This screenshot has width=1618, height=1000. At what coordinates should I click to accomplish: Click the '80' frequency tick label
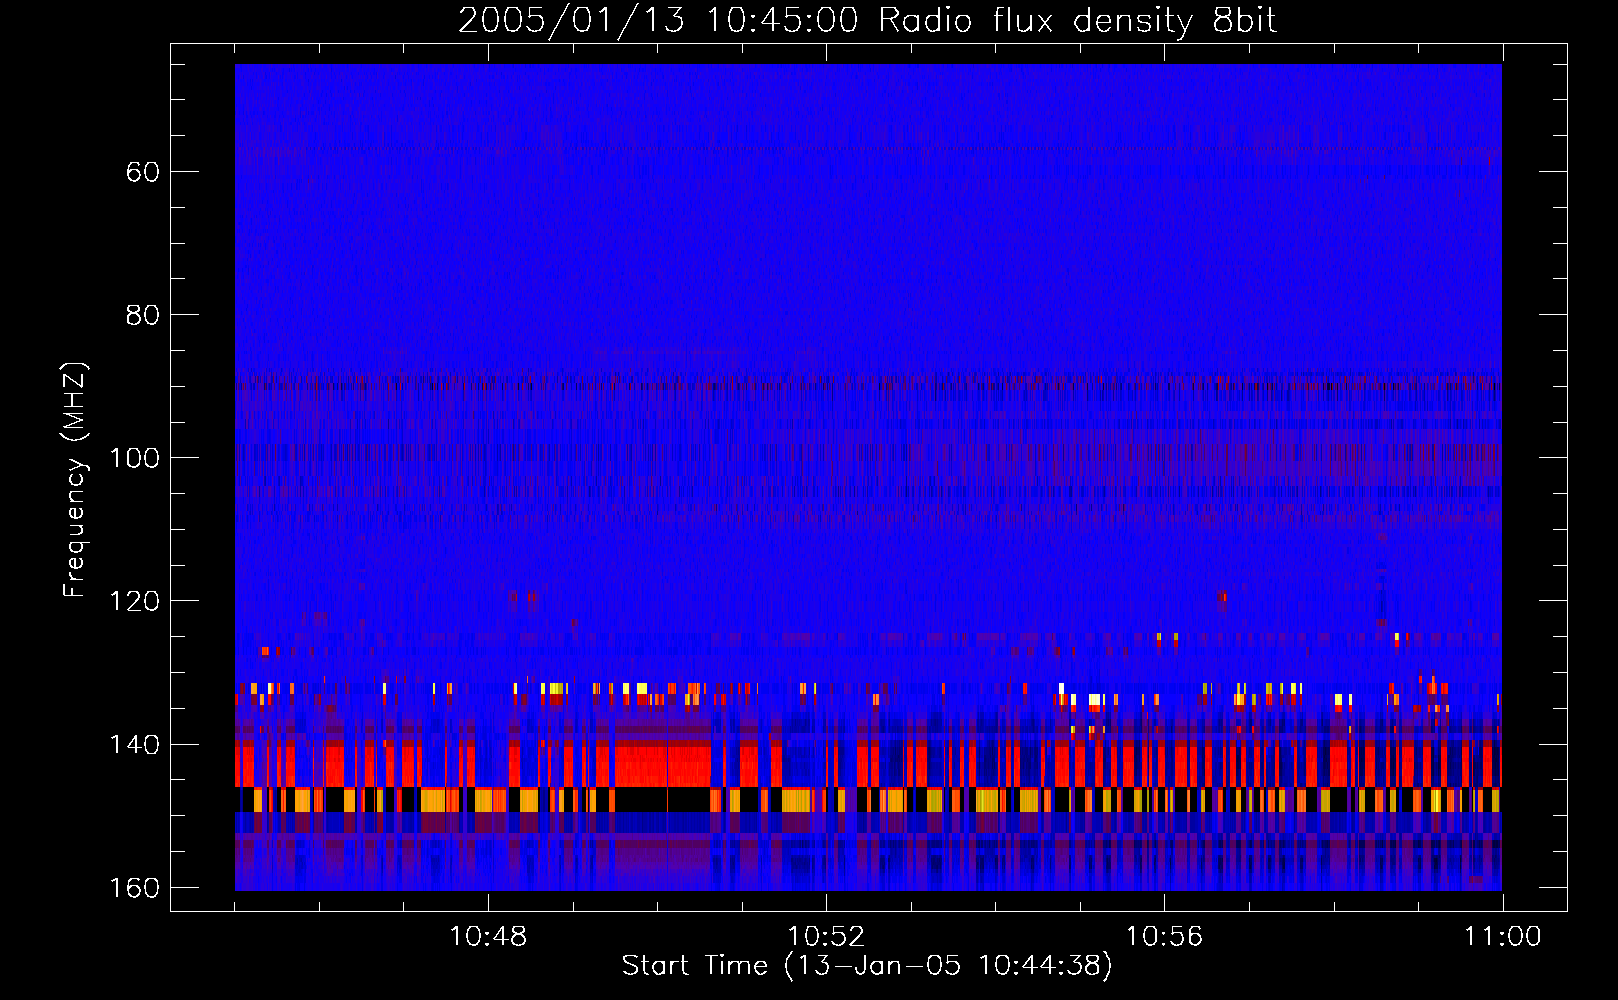coord(143,315)
